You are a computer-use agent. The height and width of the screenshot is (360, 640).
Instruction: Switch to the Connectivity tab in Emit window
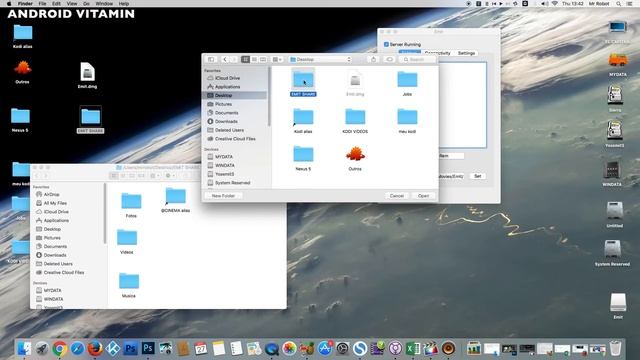coord(437,53)
